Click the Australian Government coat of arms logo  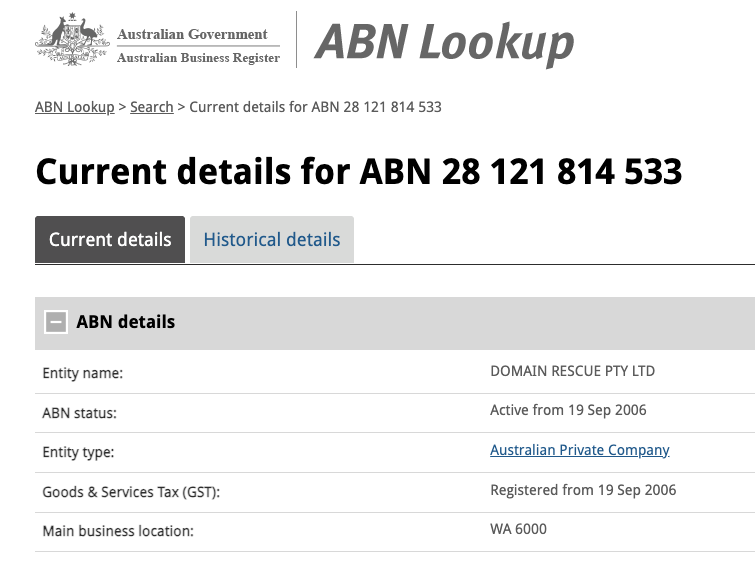point(72,39)
